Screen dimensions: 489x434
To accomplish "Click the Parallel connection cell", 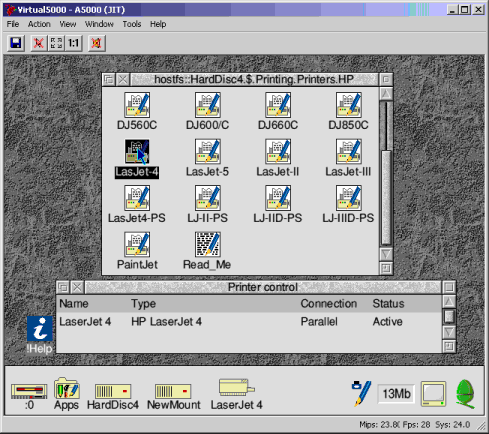I will (x=319, y=322).
